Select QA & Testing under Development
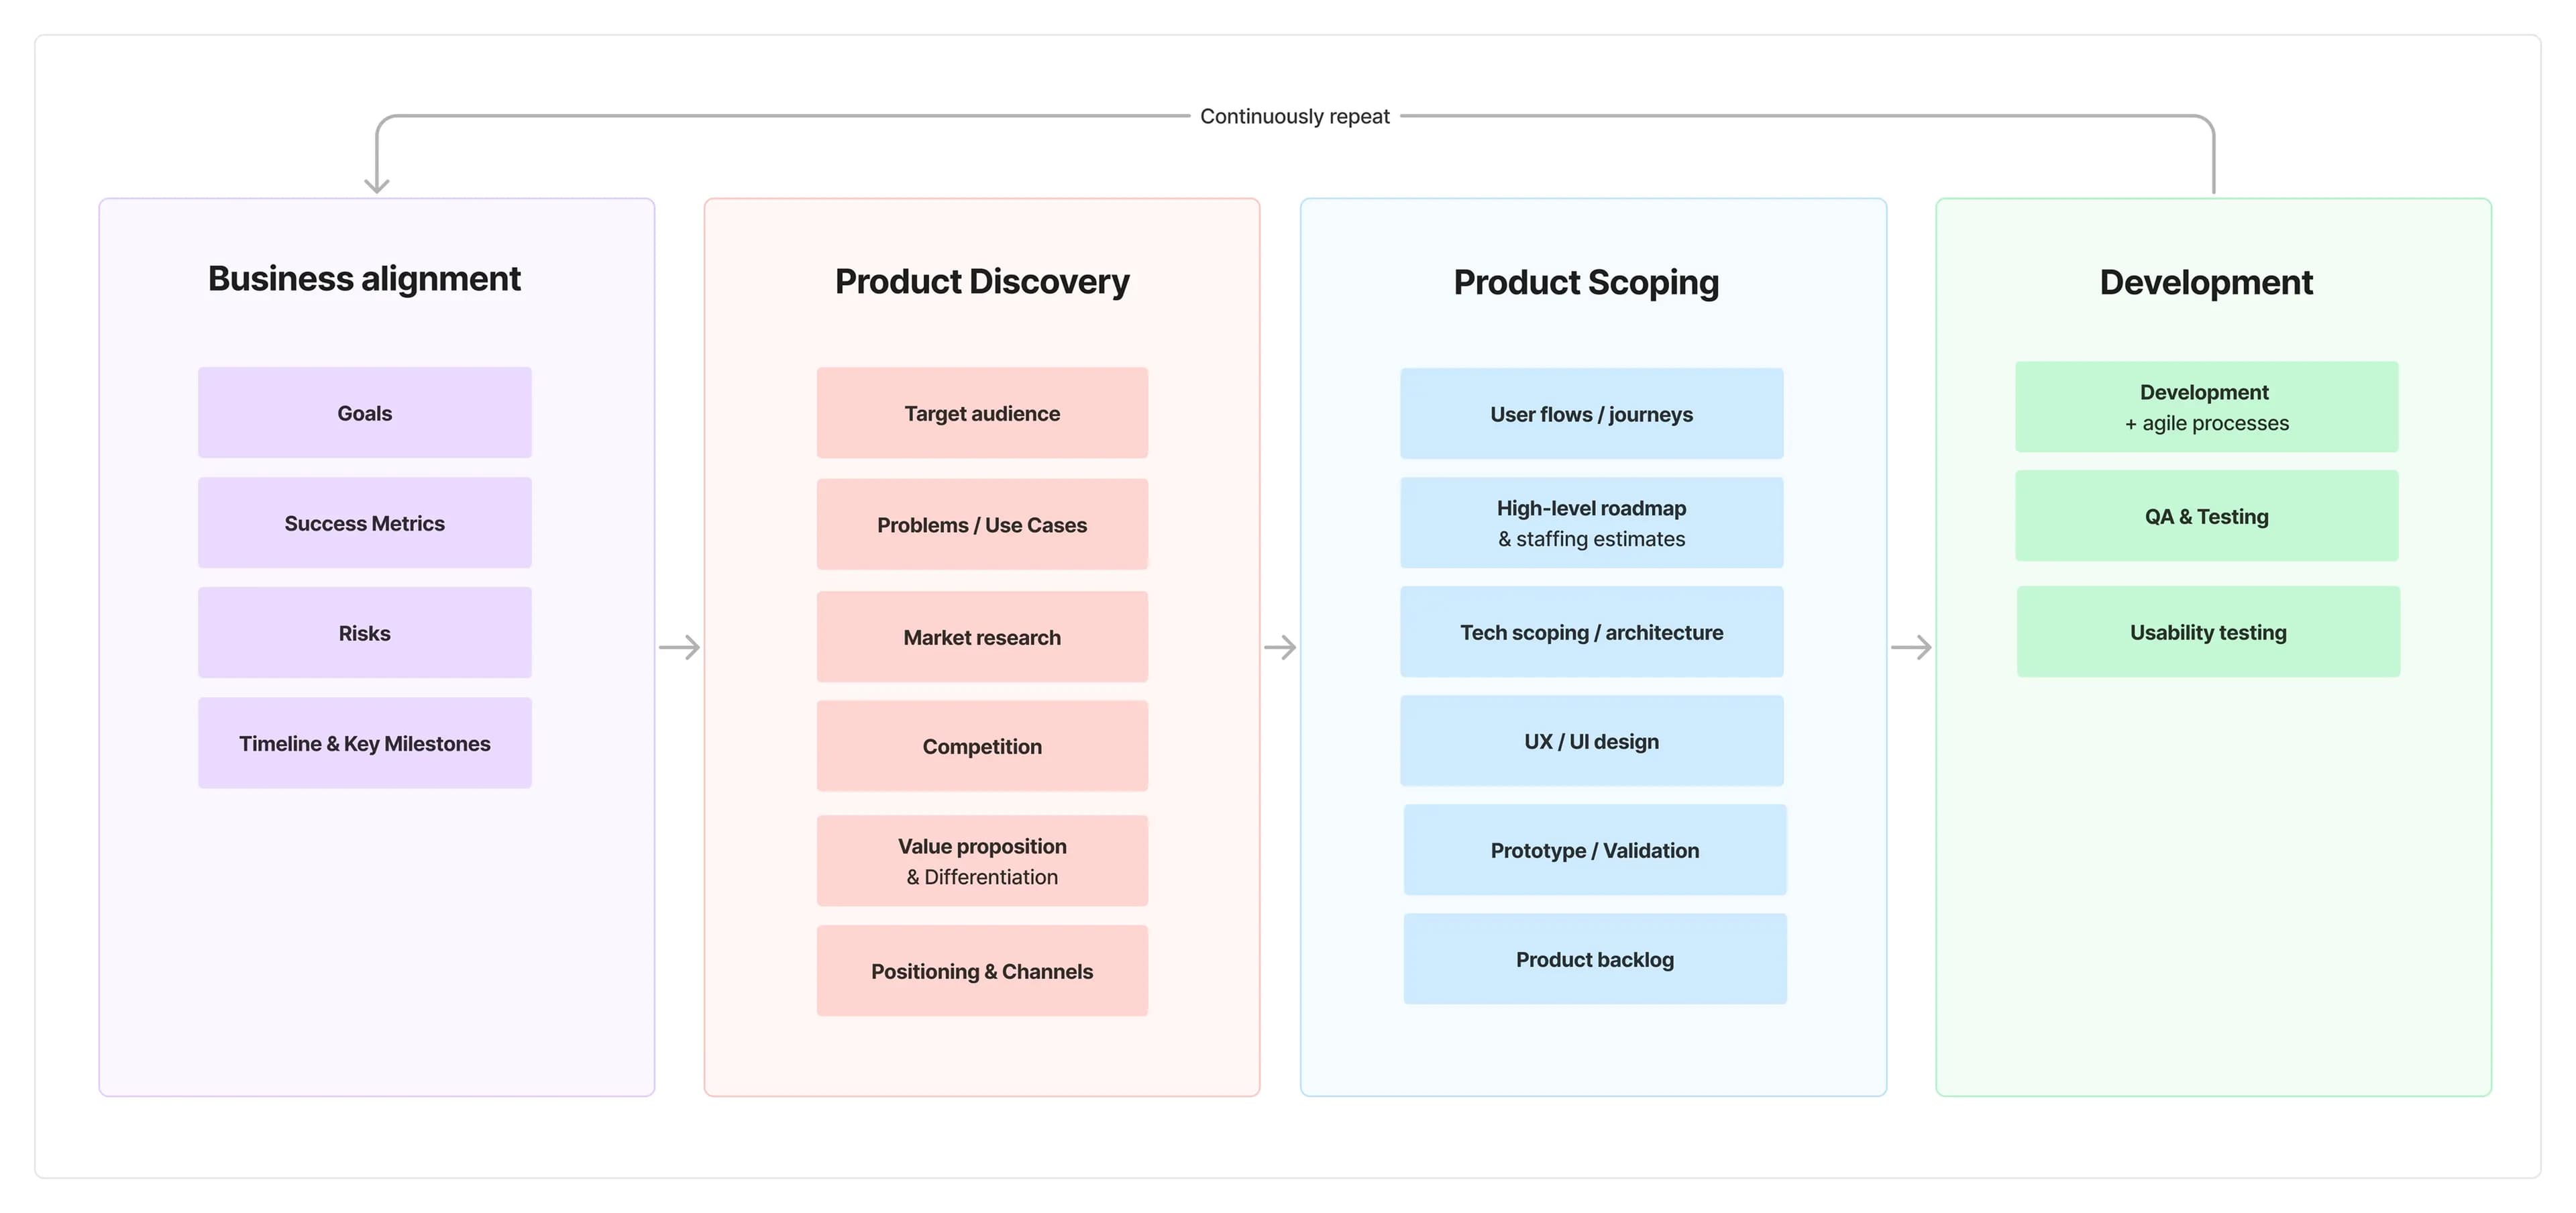The width and height of the screenshot is (2576, 1213). [x=2206, y=516]
